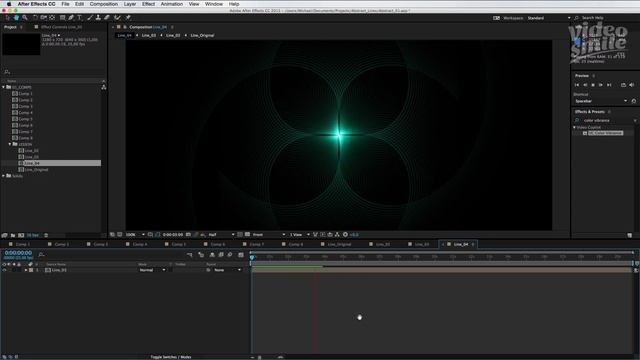Open Parent dropdown showing None
The image size is (640, 360).
coord(227,270)
